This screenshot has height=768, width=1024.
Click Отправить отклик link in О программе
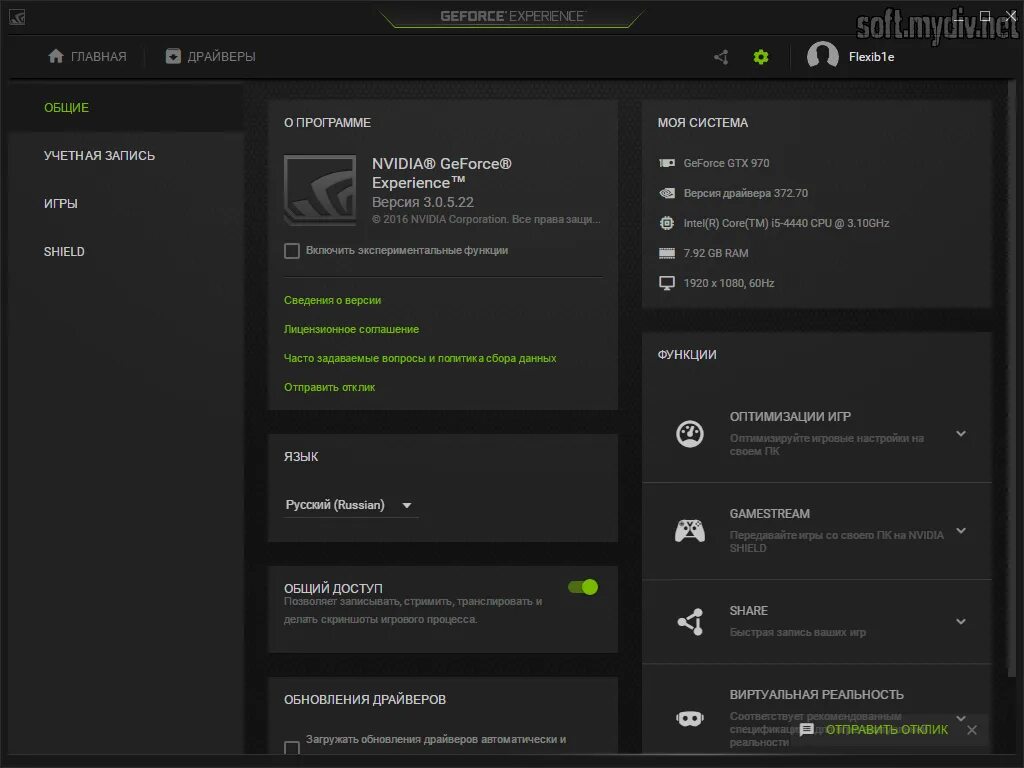[329, 387]
